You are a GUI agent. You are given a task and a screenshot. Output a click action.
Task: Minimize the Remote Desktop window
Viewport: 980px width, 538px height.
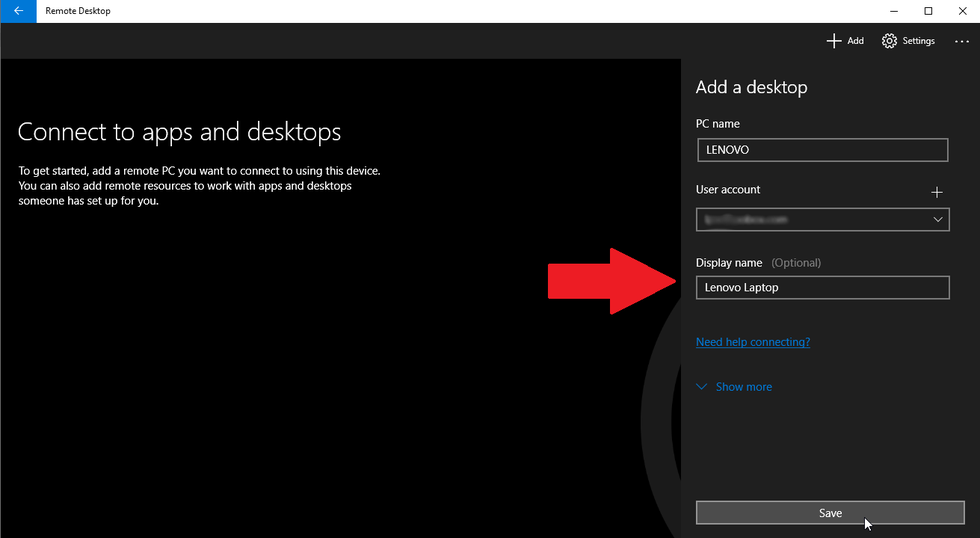click(894, 11)
